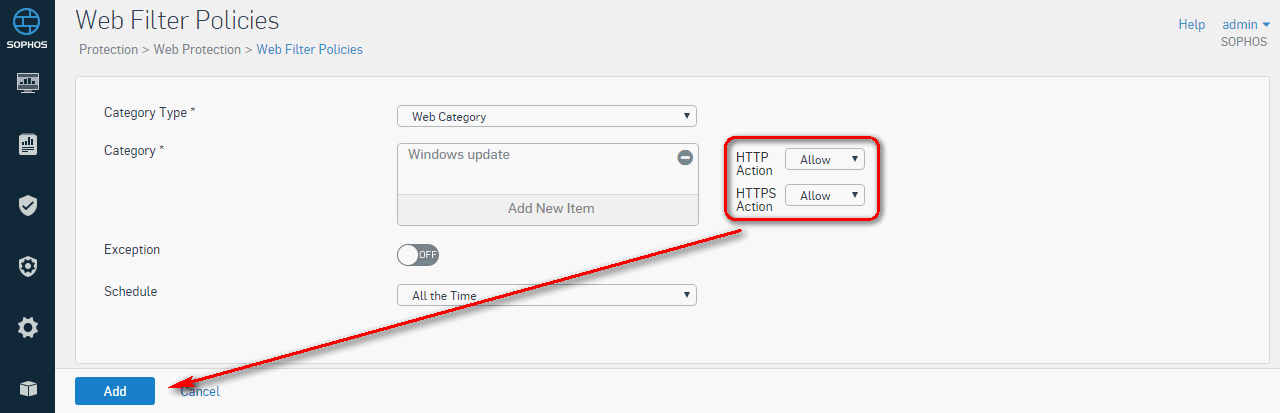Open the Help link

(1192, 24)
